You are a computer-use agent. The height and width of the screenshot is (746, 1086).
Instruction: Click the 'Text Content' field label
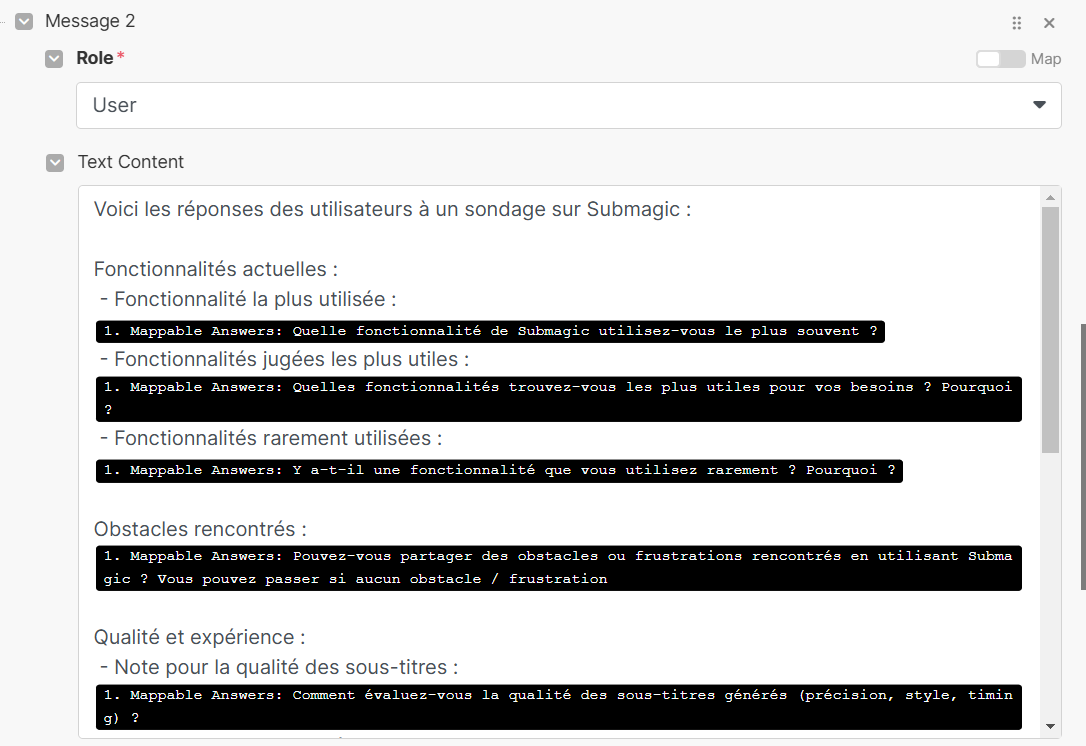tap(131, 162)
